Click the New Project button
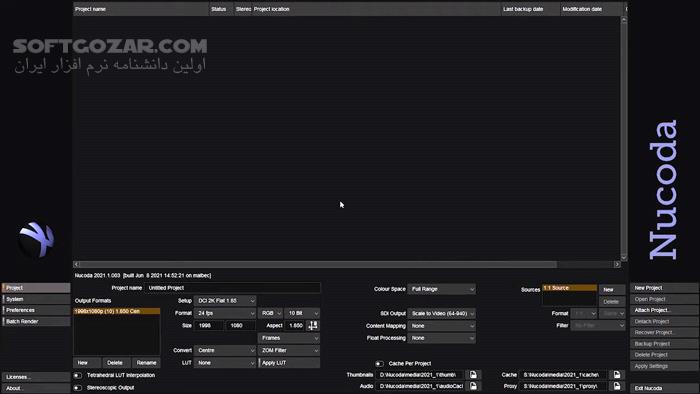This screenshot has width=700, height=394. tap(664, 288)
